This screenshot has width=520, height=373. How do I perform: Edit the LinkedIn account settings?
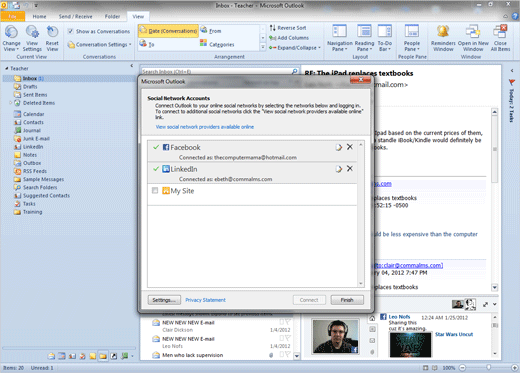(x=339, y=169)
